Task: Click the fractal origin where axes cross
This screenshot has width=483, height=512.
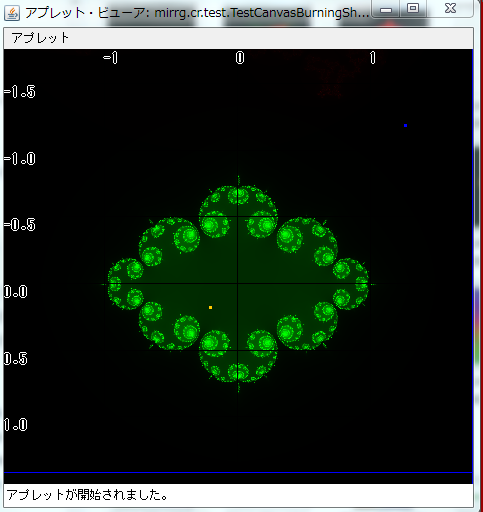Action: tap(238, 284)
